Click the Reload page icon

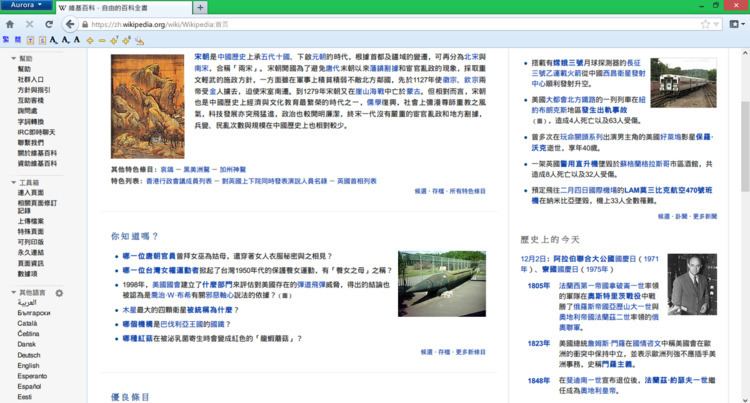48,23
